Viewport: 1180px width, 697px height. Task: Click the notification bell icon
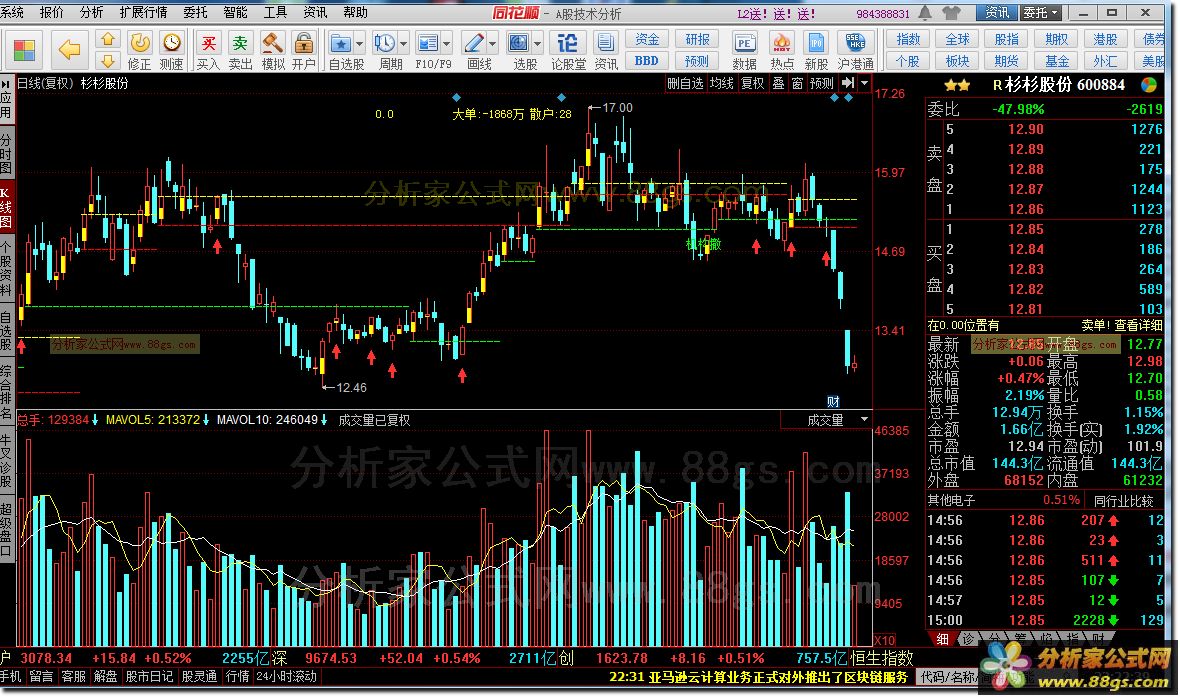point(926,13)
